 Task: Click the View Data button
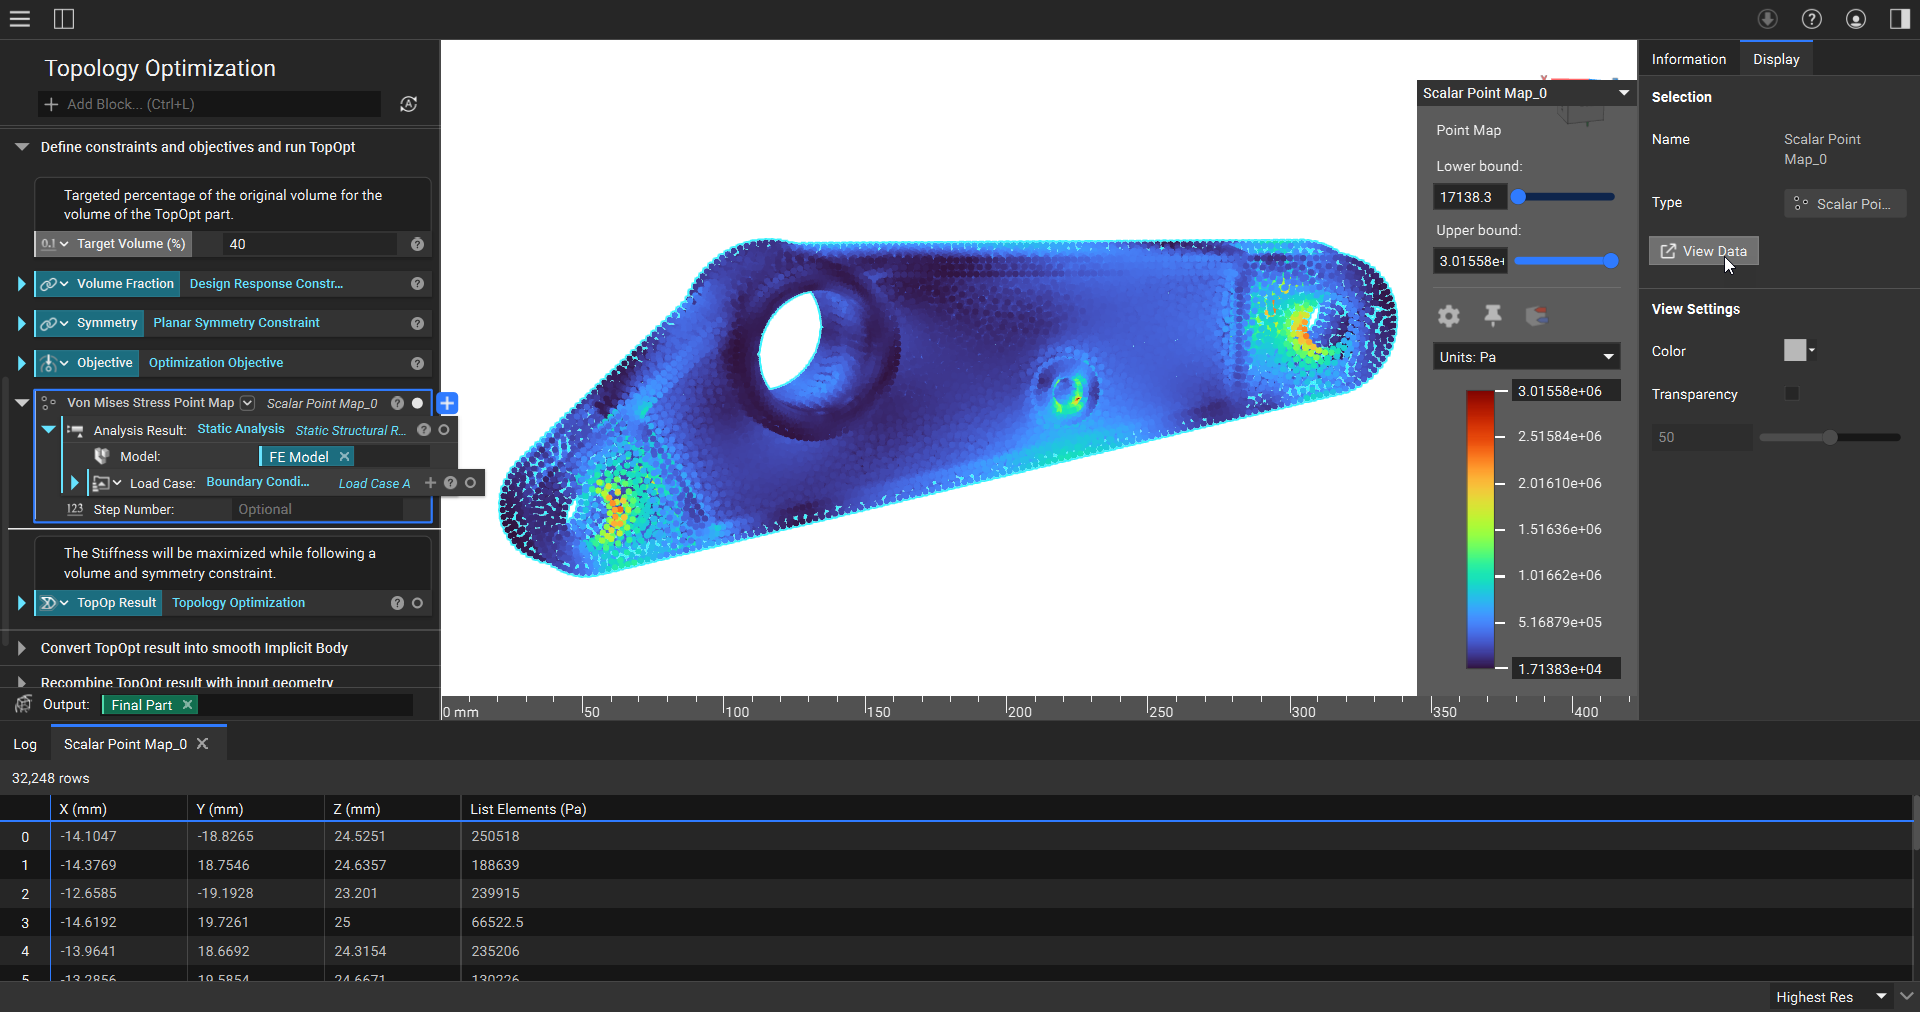click(1703, 251)
